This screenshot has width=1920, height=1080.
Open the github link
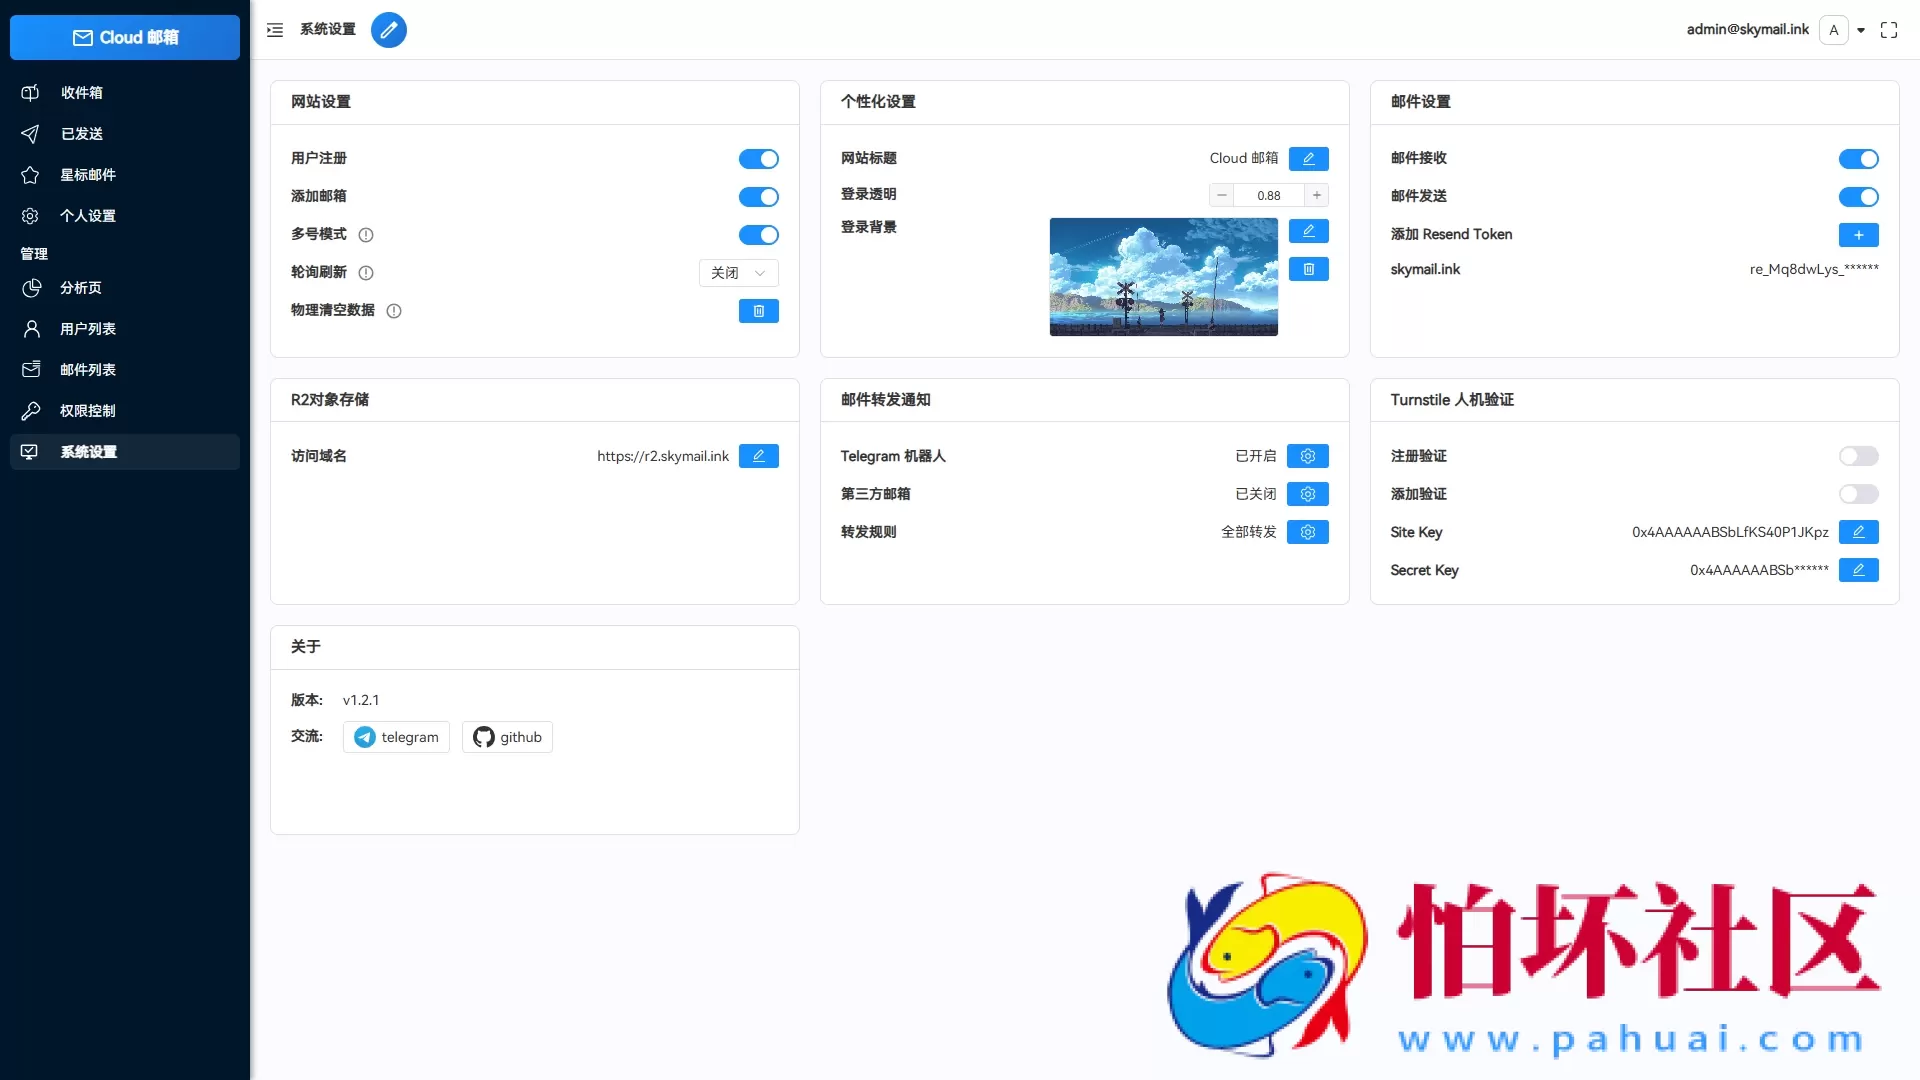(x=507, y=736)
